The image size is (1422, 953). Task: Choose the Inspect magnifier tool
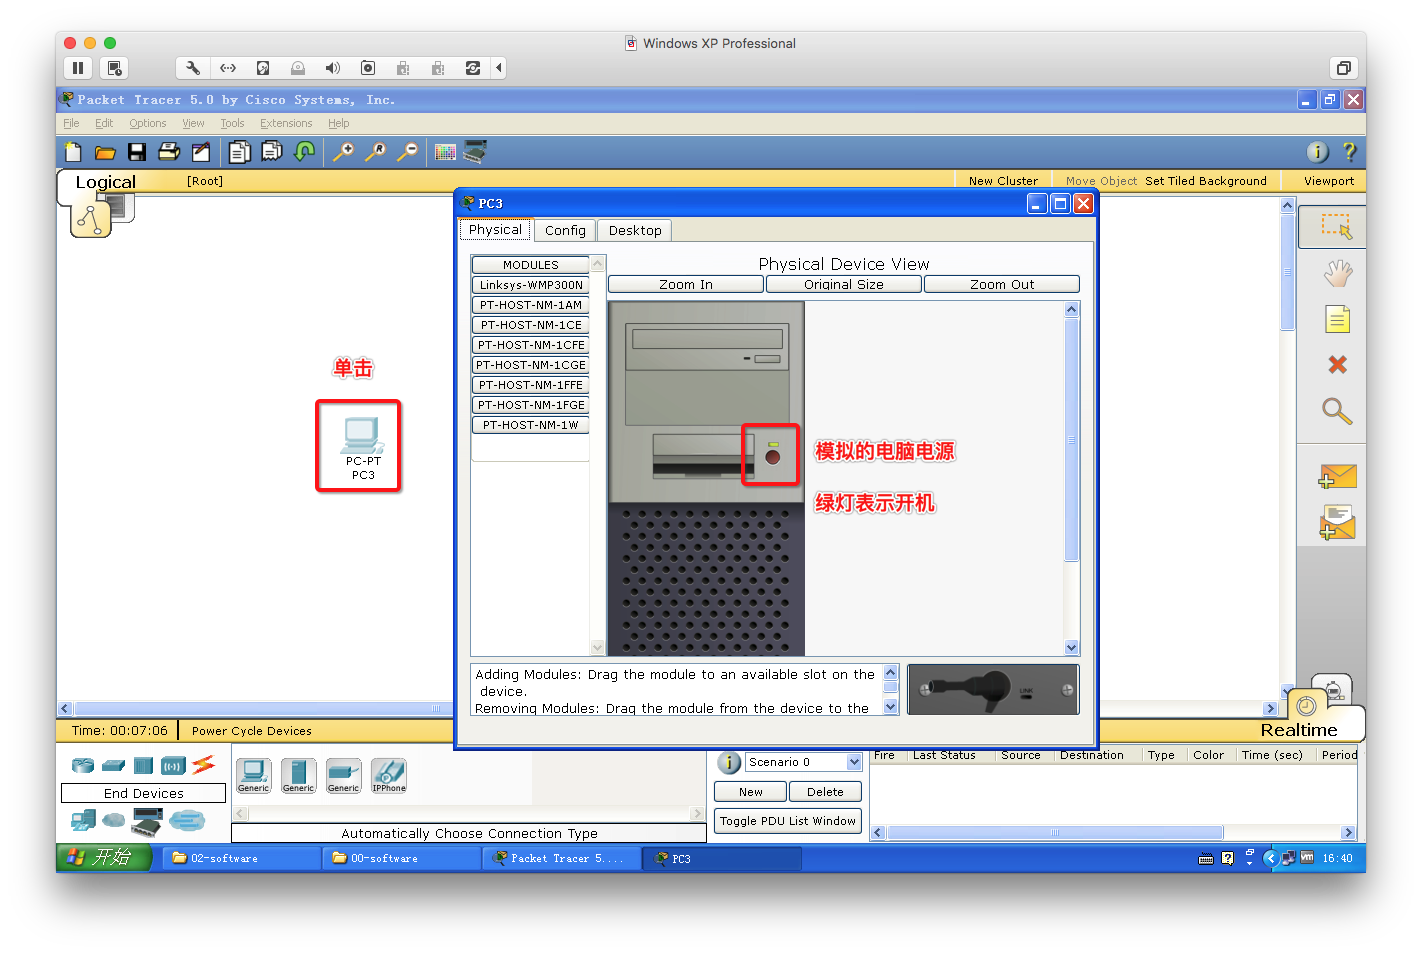(x=1337, y=410)
